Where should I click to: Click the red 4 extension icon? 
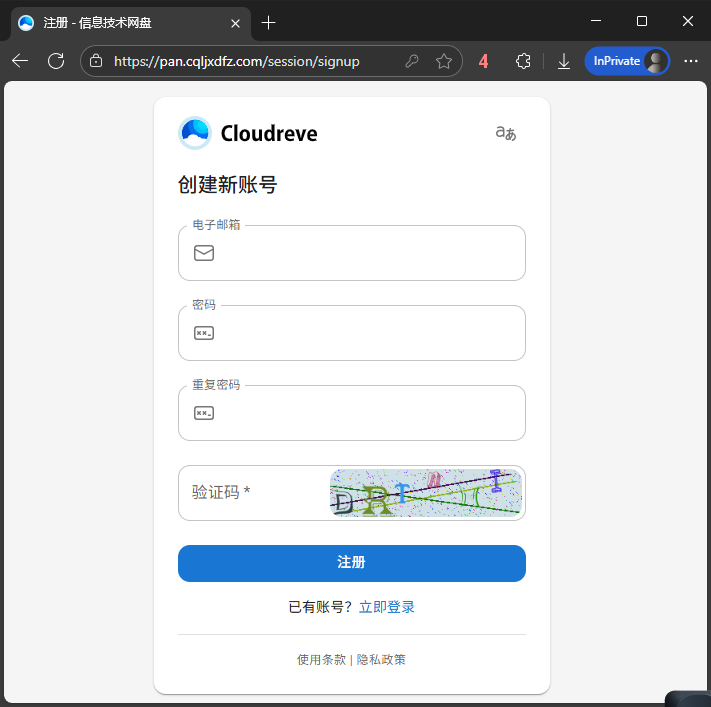coord(484,61)
